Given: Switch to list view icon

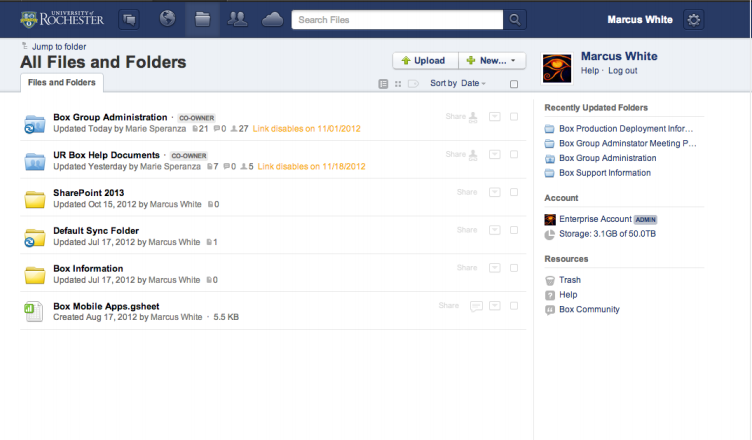Looking at the screenshot, I should pyautogui.click(x=383, y=84).
